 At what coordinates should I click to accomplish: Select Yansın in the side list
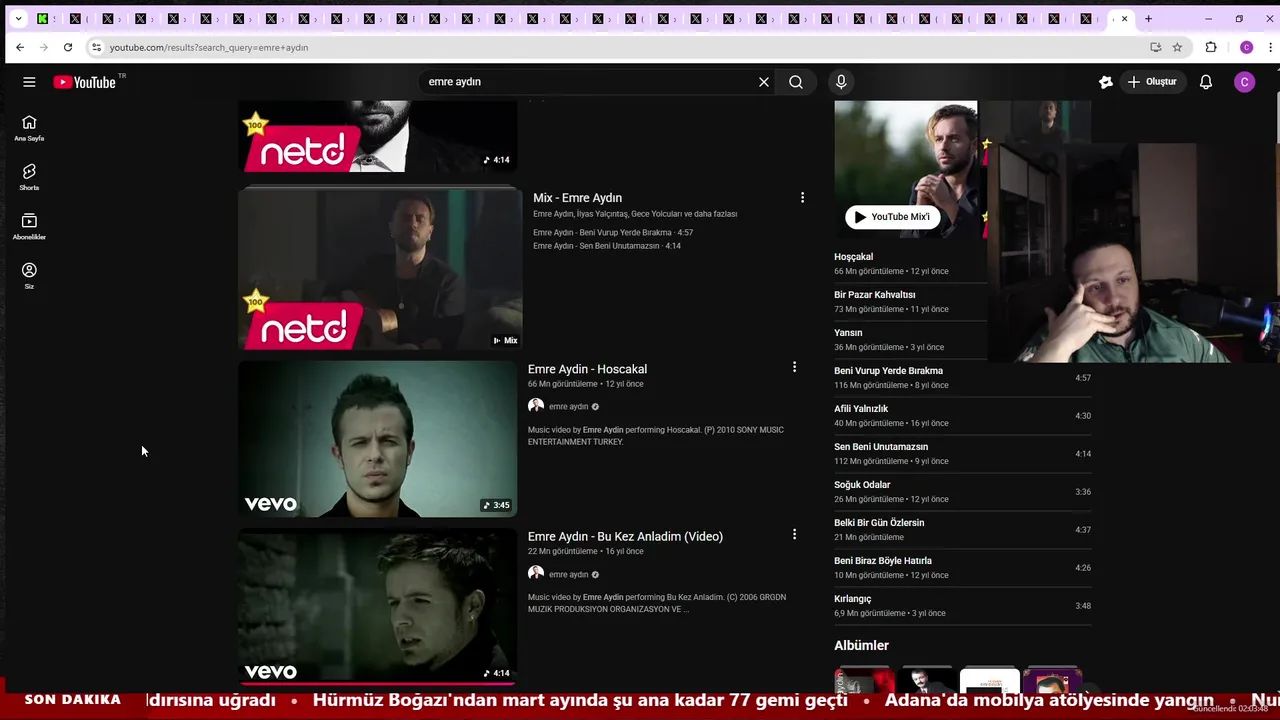[x=848, y=333]
